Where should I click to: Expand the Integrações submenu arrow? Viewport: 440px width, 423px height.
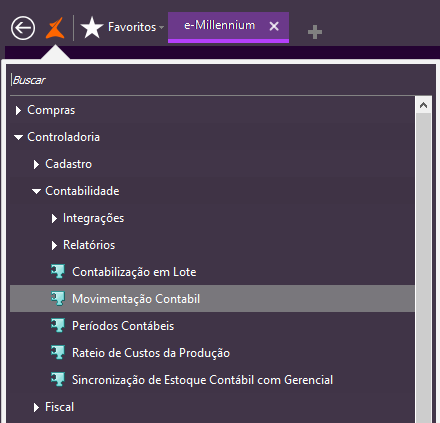click(x=54, y=218)
